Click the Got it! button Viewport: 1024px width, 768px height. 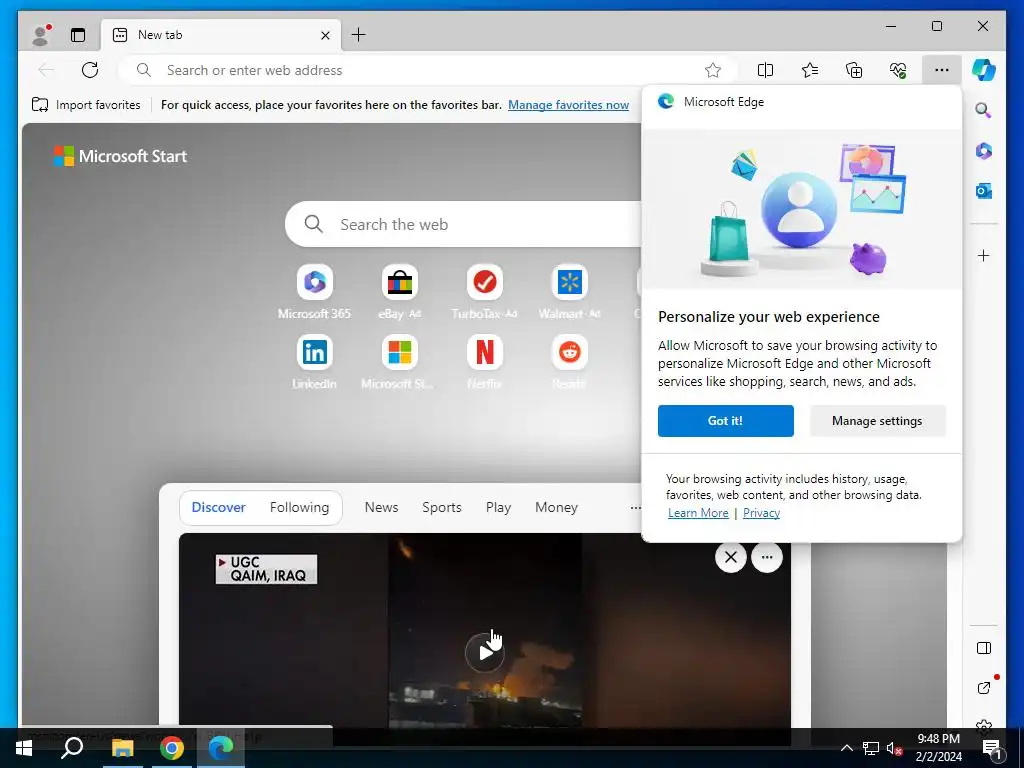click(726, 421)
